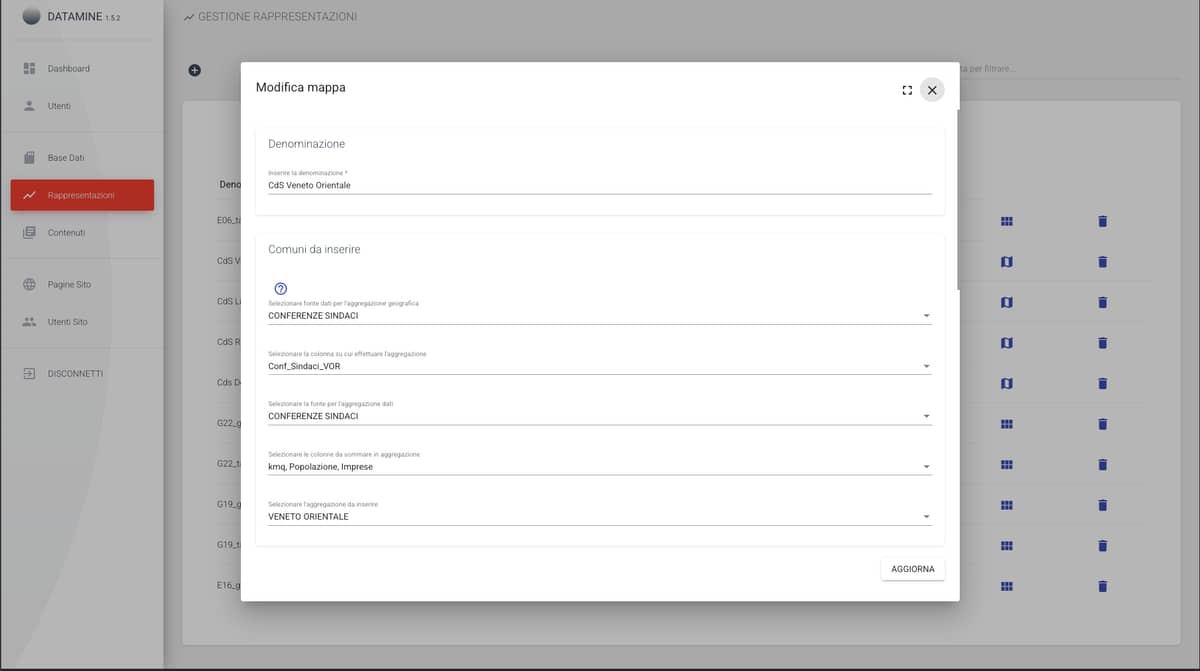1200x671 pixels.
Task: Click DISCONNETTI to log out
Action: pos(82,373)
